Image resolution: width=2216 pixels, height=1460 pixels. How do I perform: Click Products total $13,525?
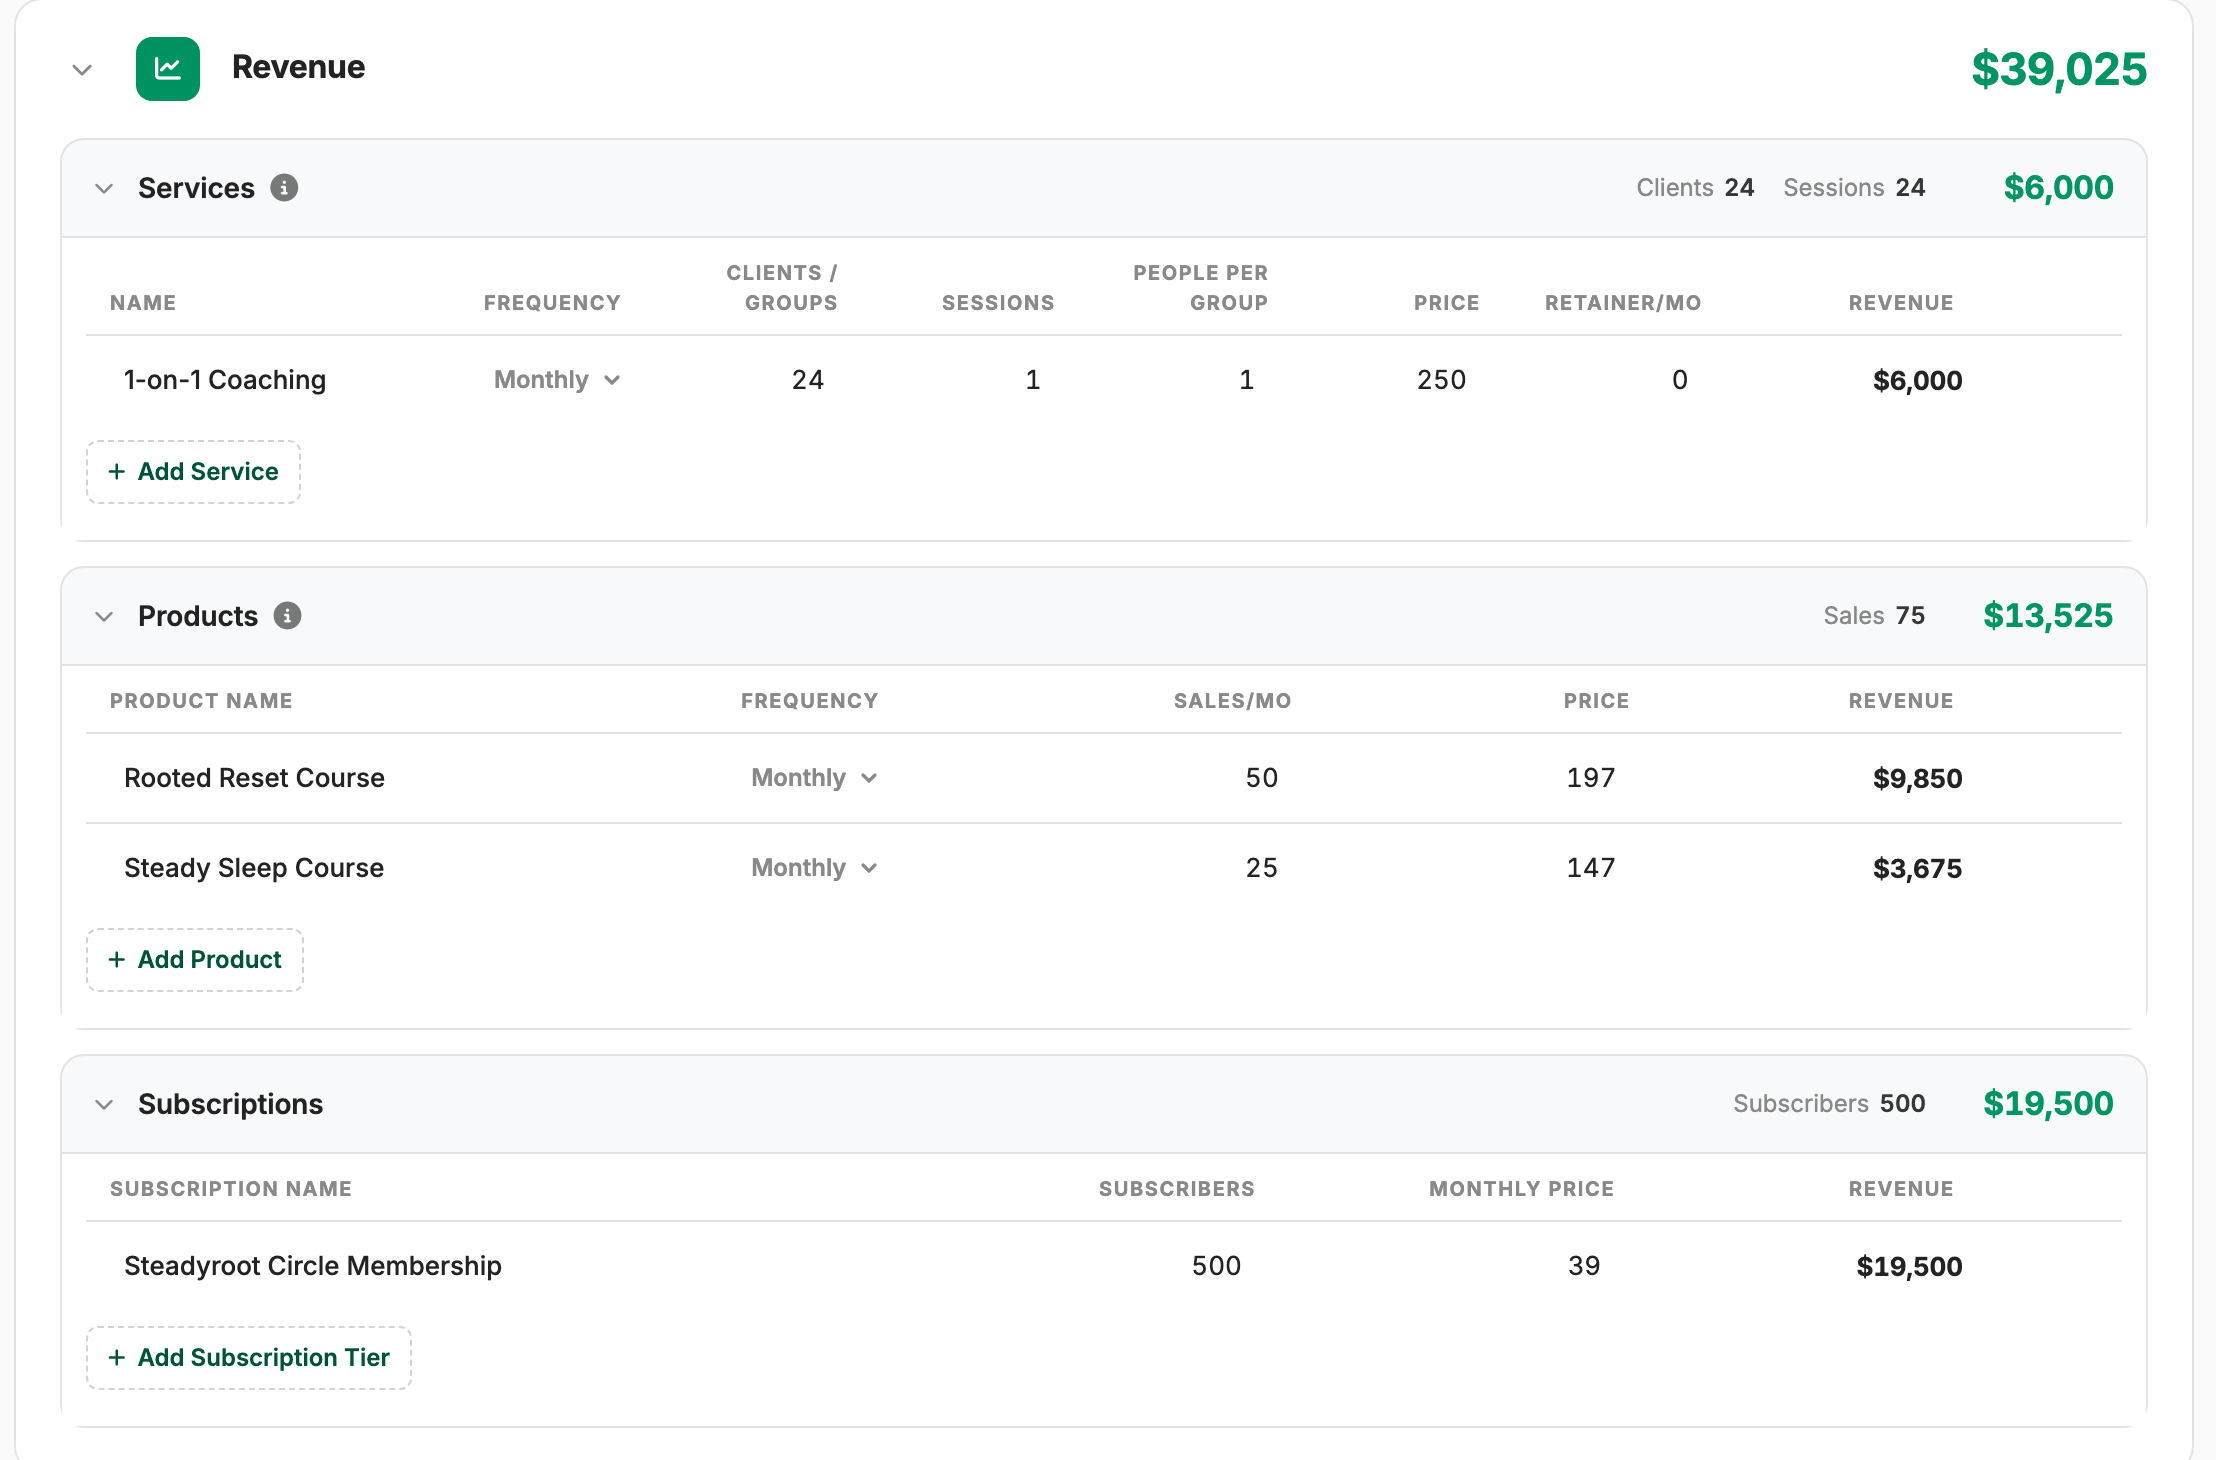coord(2048,616)
